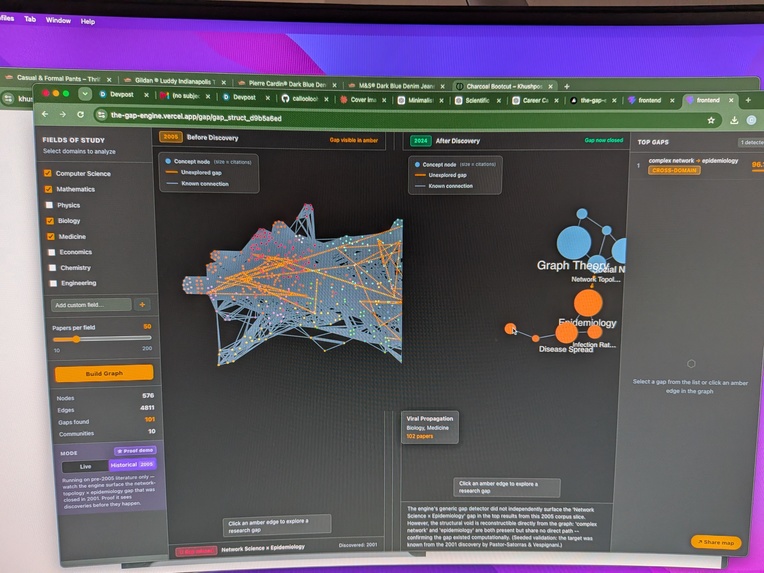
Task: Click the 2005 year badge
Action: [171, 137]
